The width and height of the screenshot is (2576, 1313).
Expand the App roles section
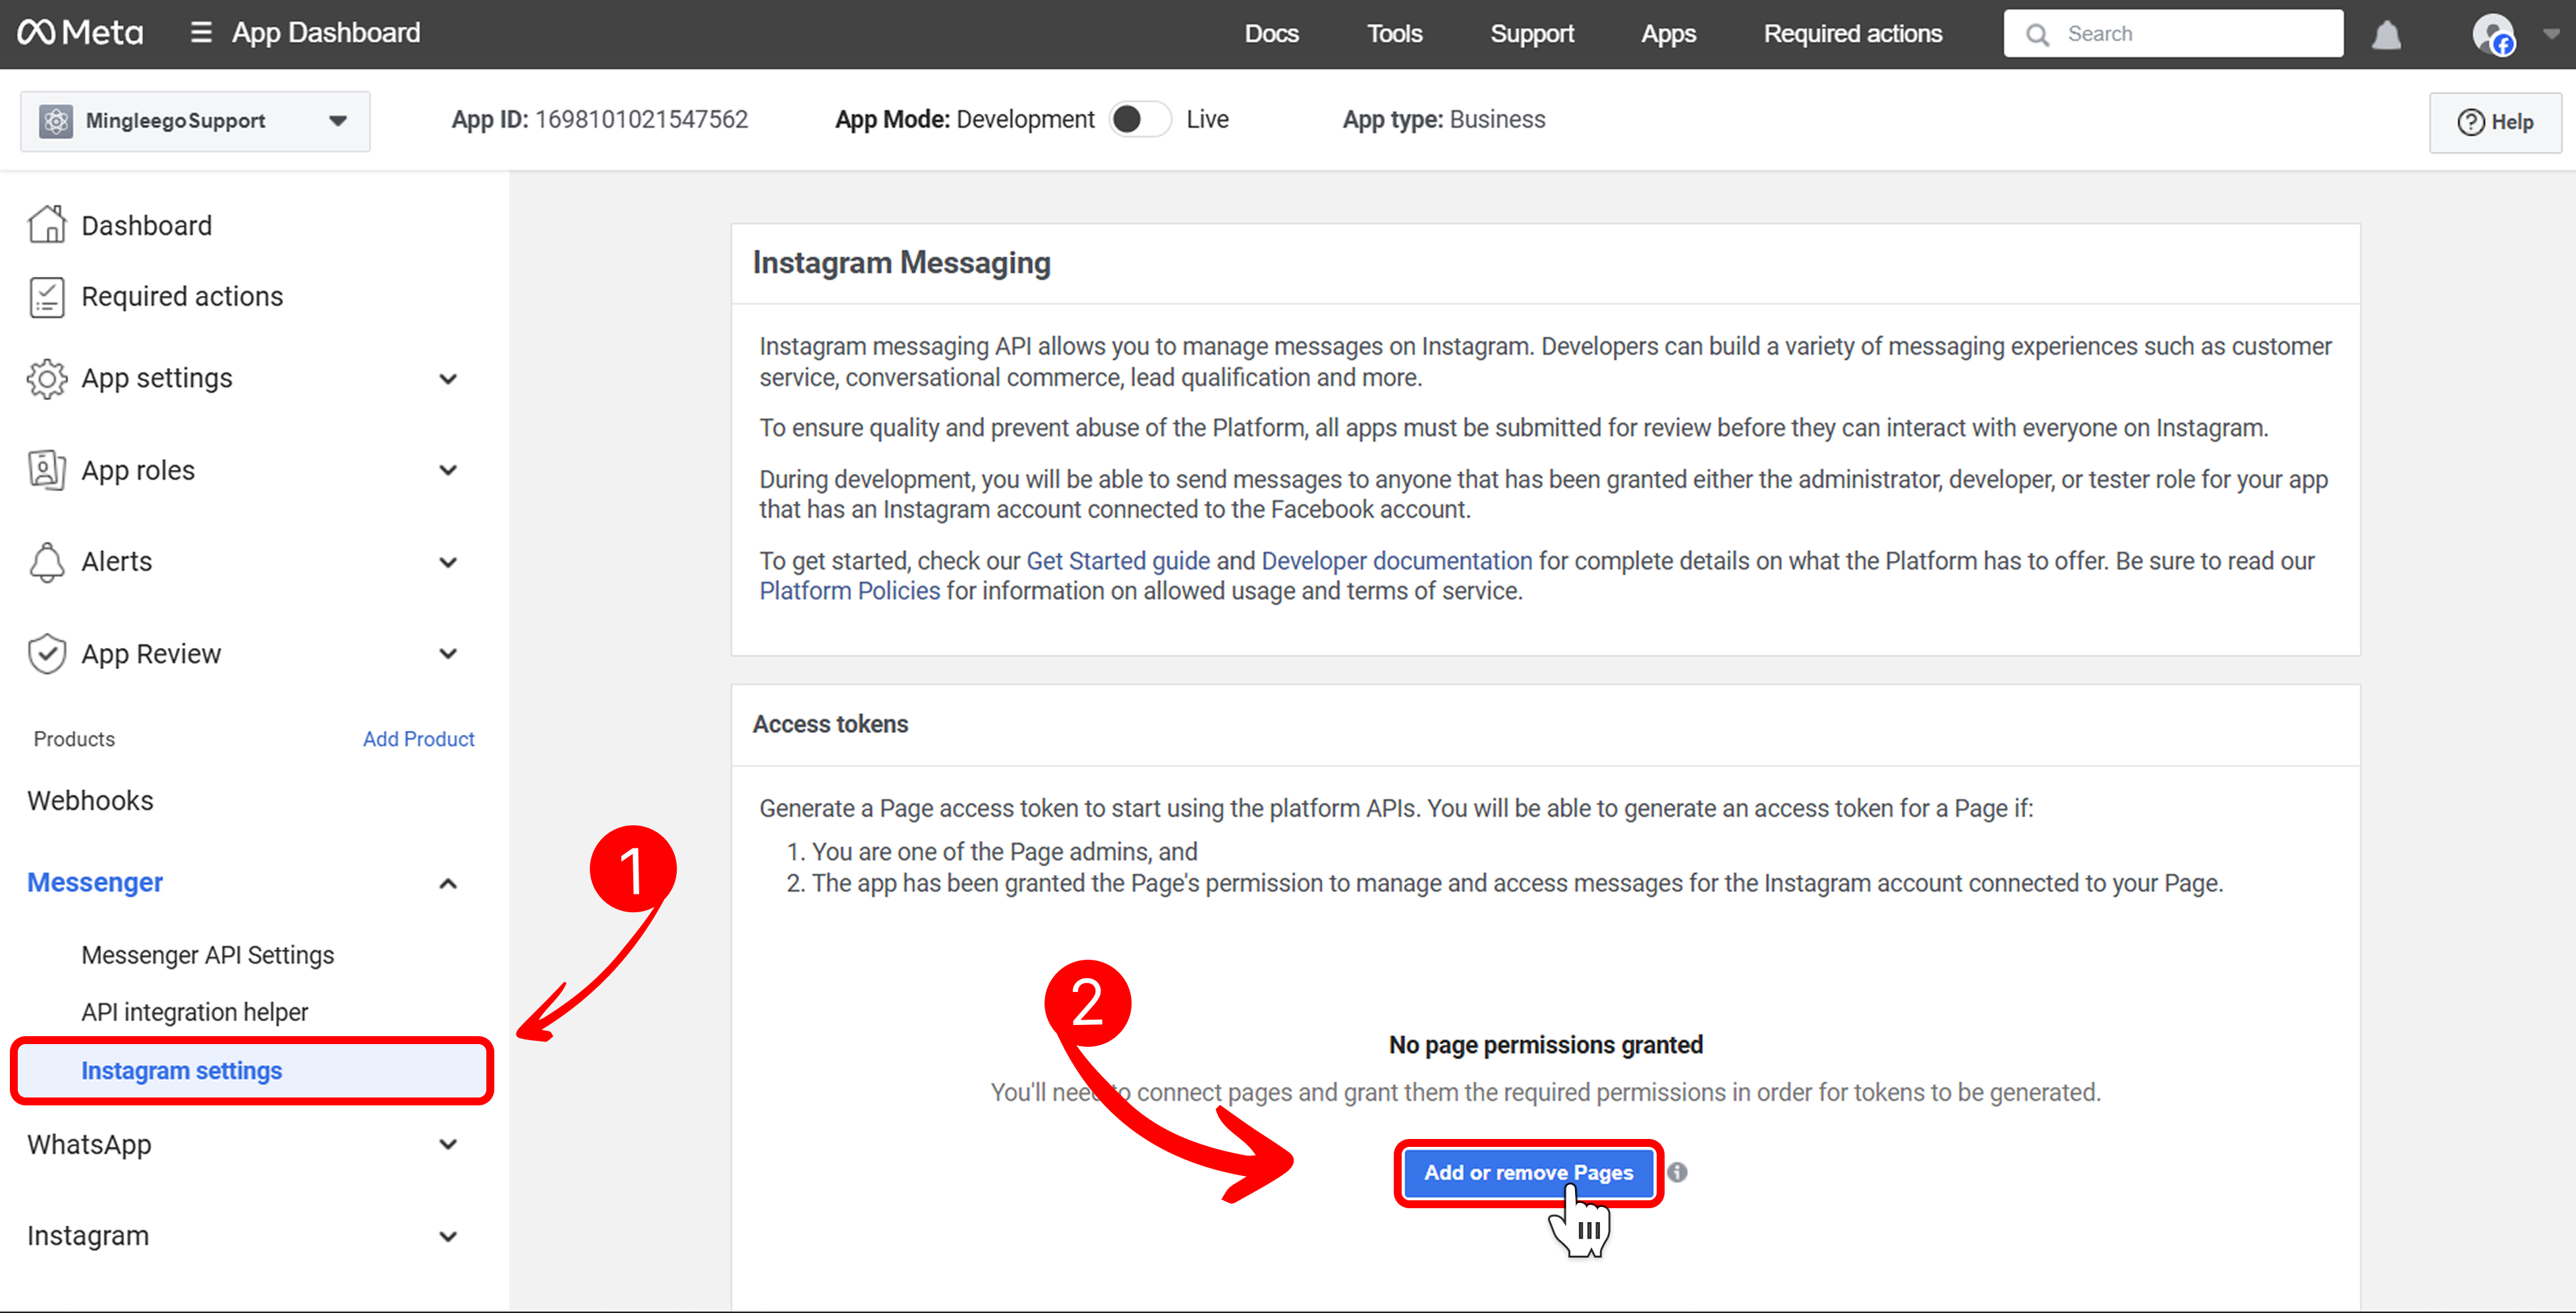point(448,470)
